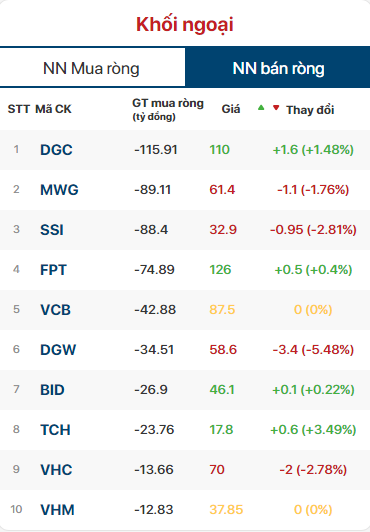Open TCH stock details
This screenshot has width=370, height=532.
tap(56, 430)
